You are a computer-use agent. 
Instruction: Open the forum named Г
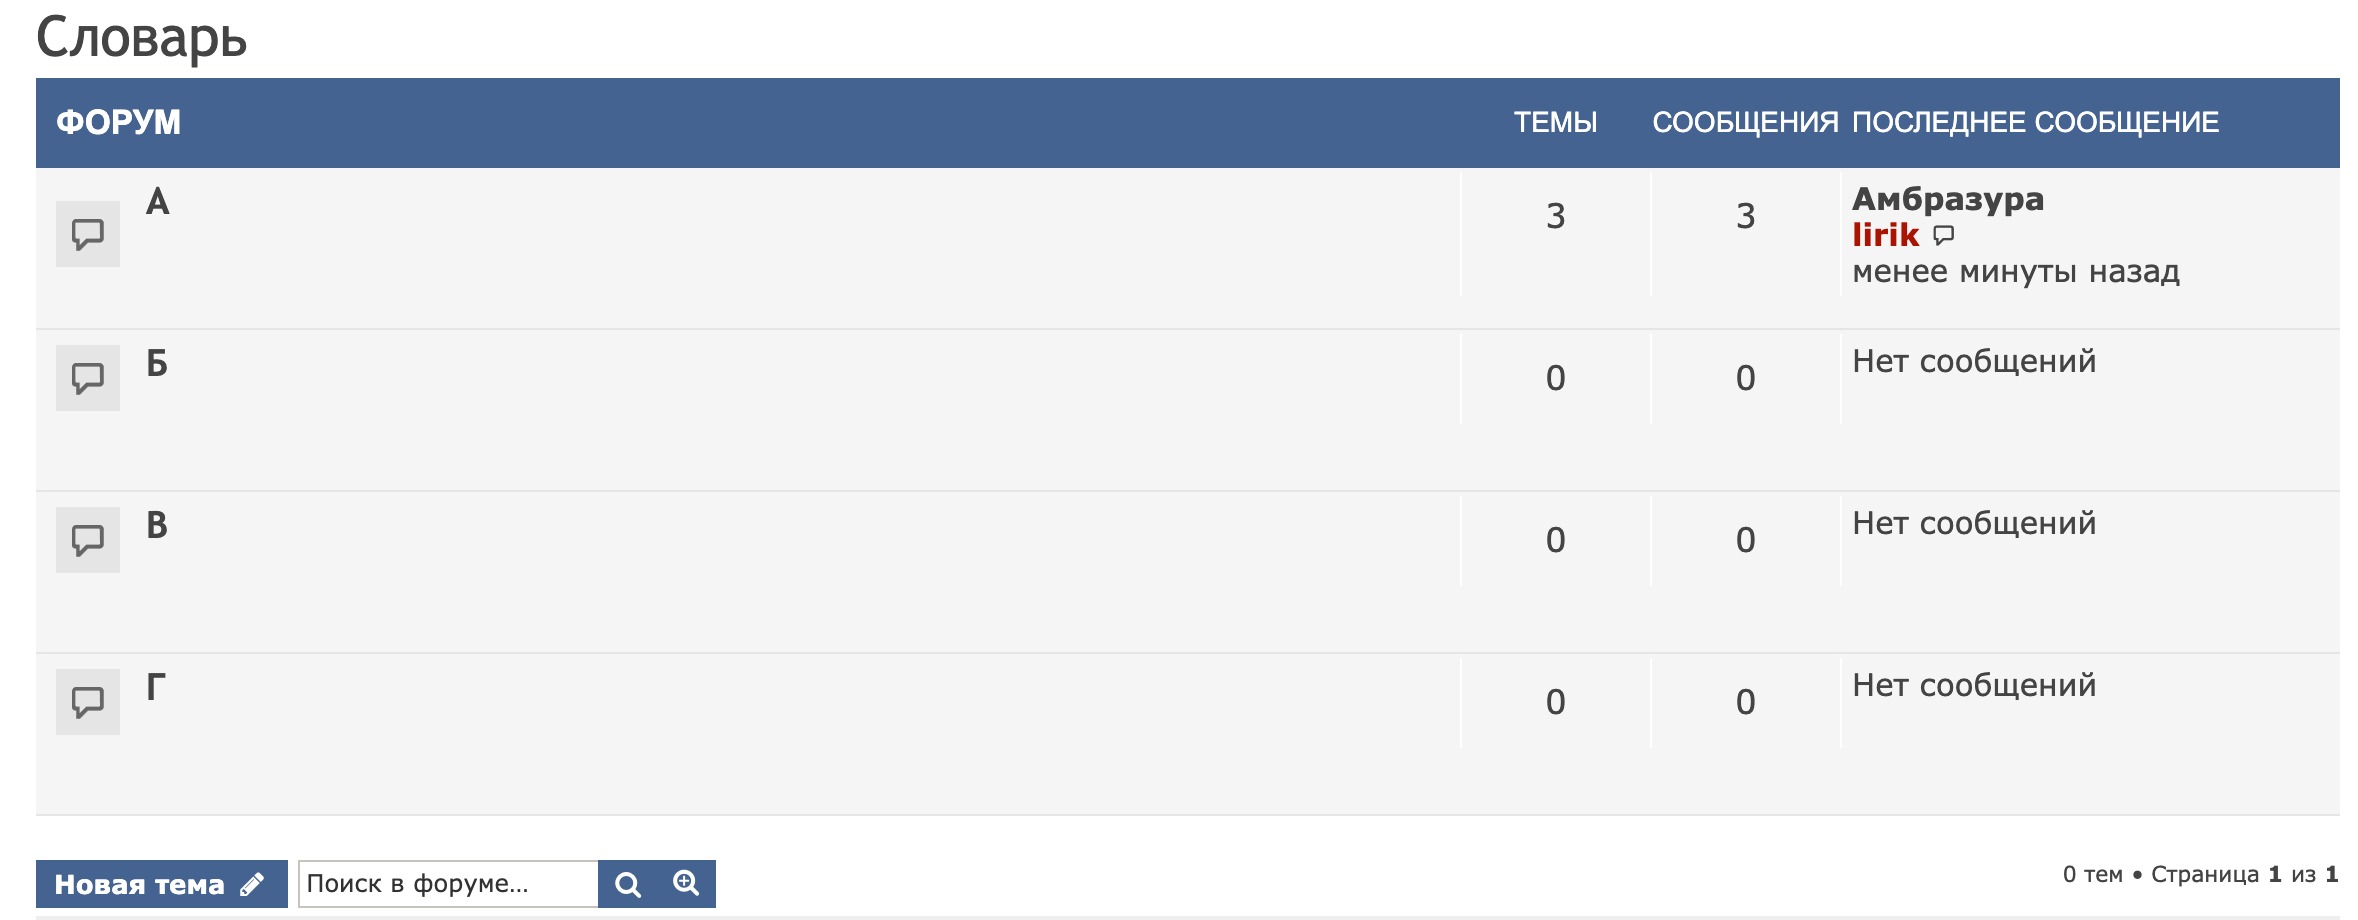[156, 688]
